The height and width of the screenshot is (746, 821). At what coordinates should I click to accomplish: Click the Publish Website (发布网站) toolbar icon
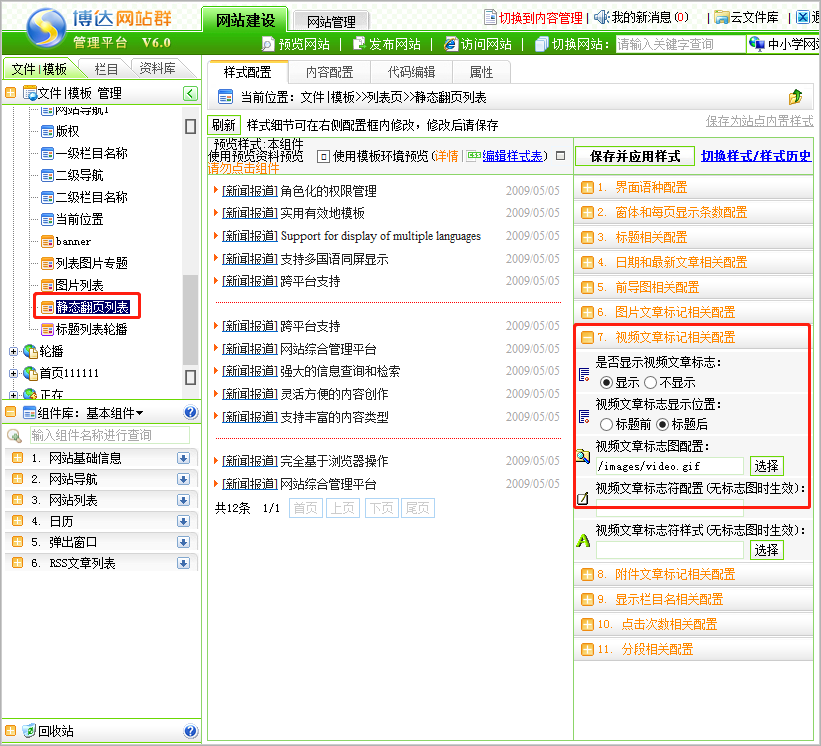coord(359,44)
